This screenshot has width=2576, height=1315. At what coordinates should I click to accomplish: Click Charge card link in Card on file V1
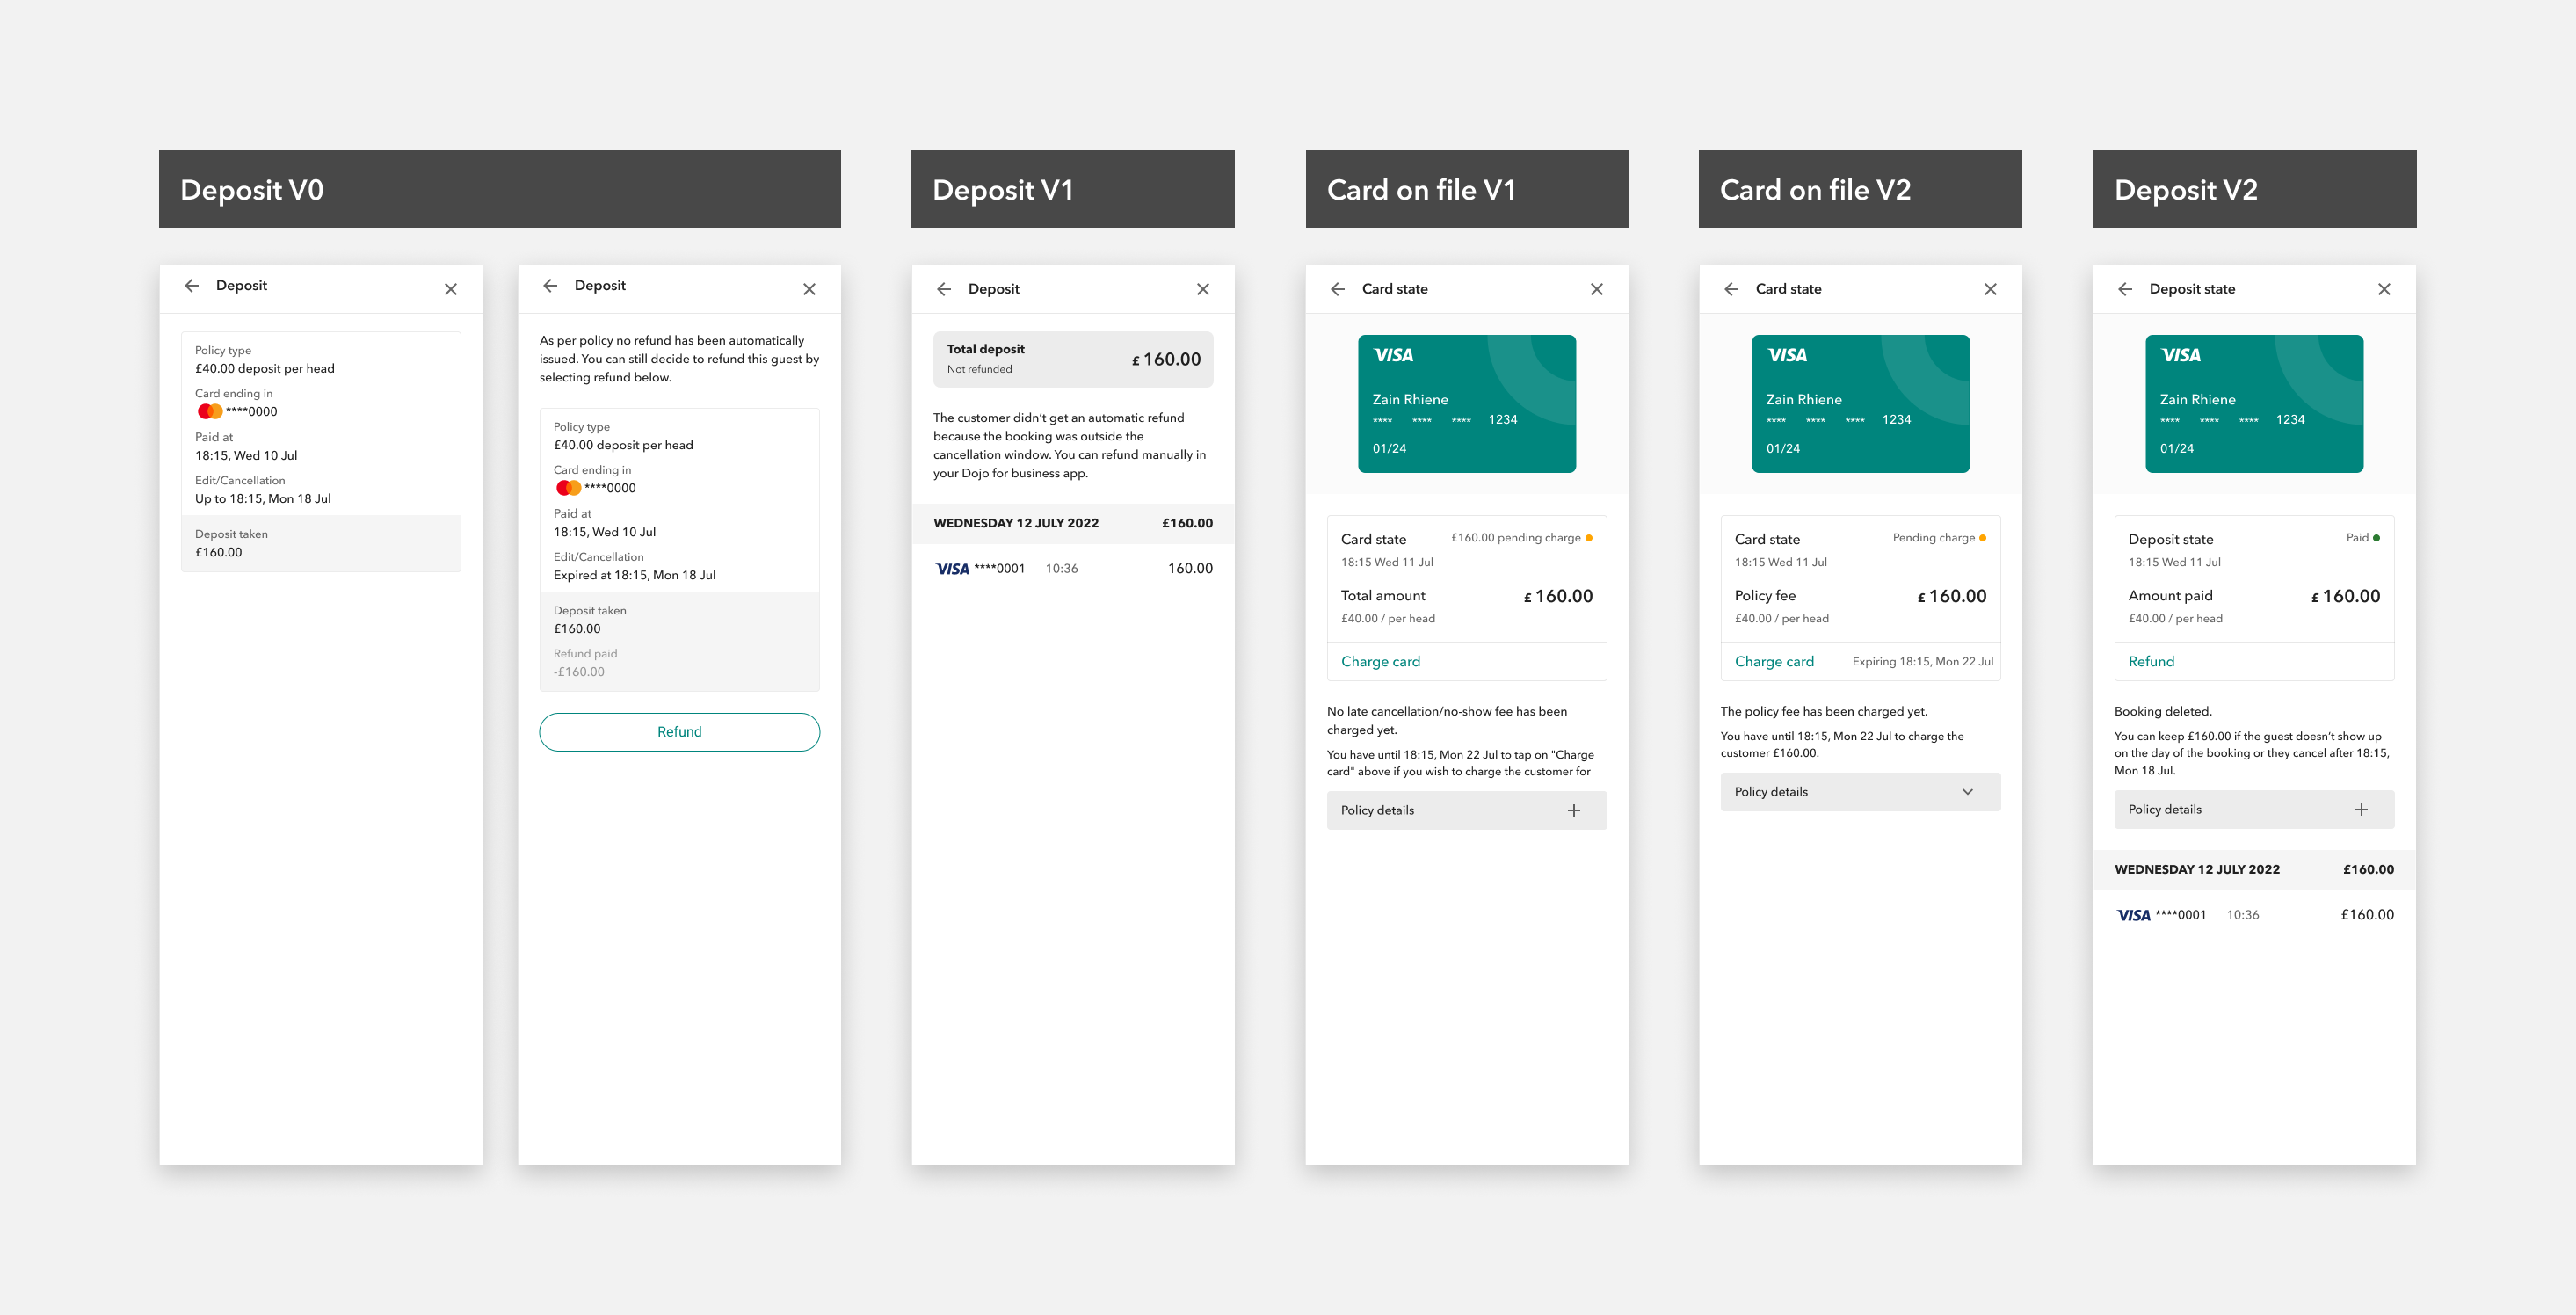point(1380,661)
